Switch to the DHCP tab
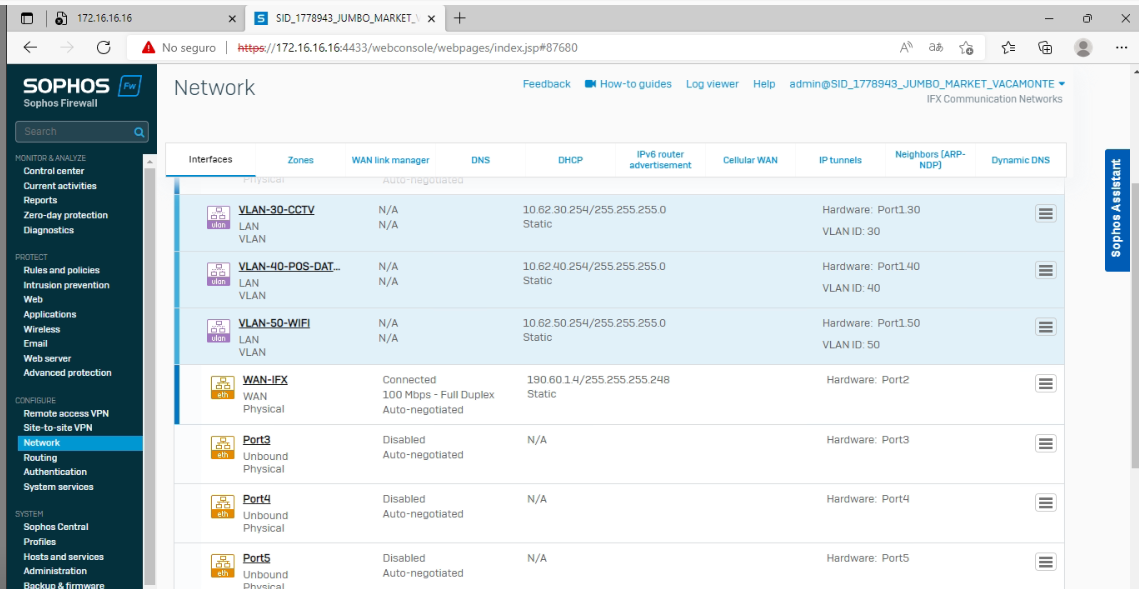This screenshot has height=589, width=1139. pyautogui.click(x=570, y=160)
